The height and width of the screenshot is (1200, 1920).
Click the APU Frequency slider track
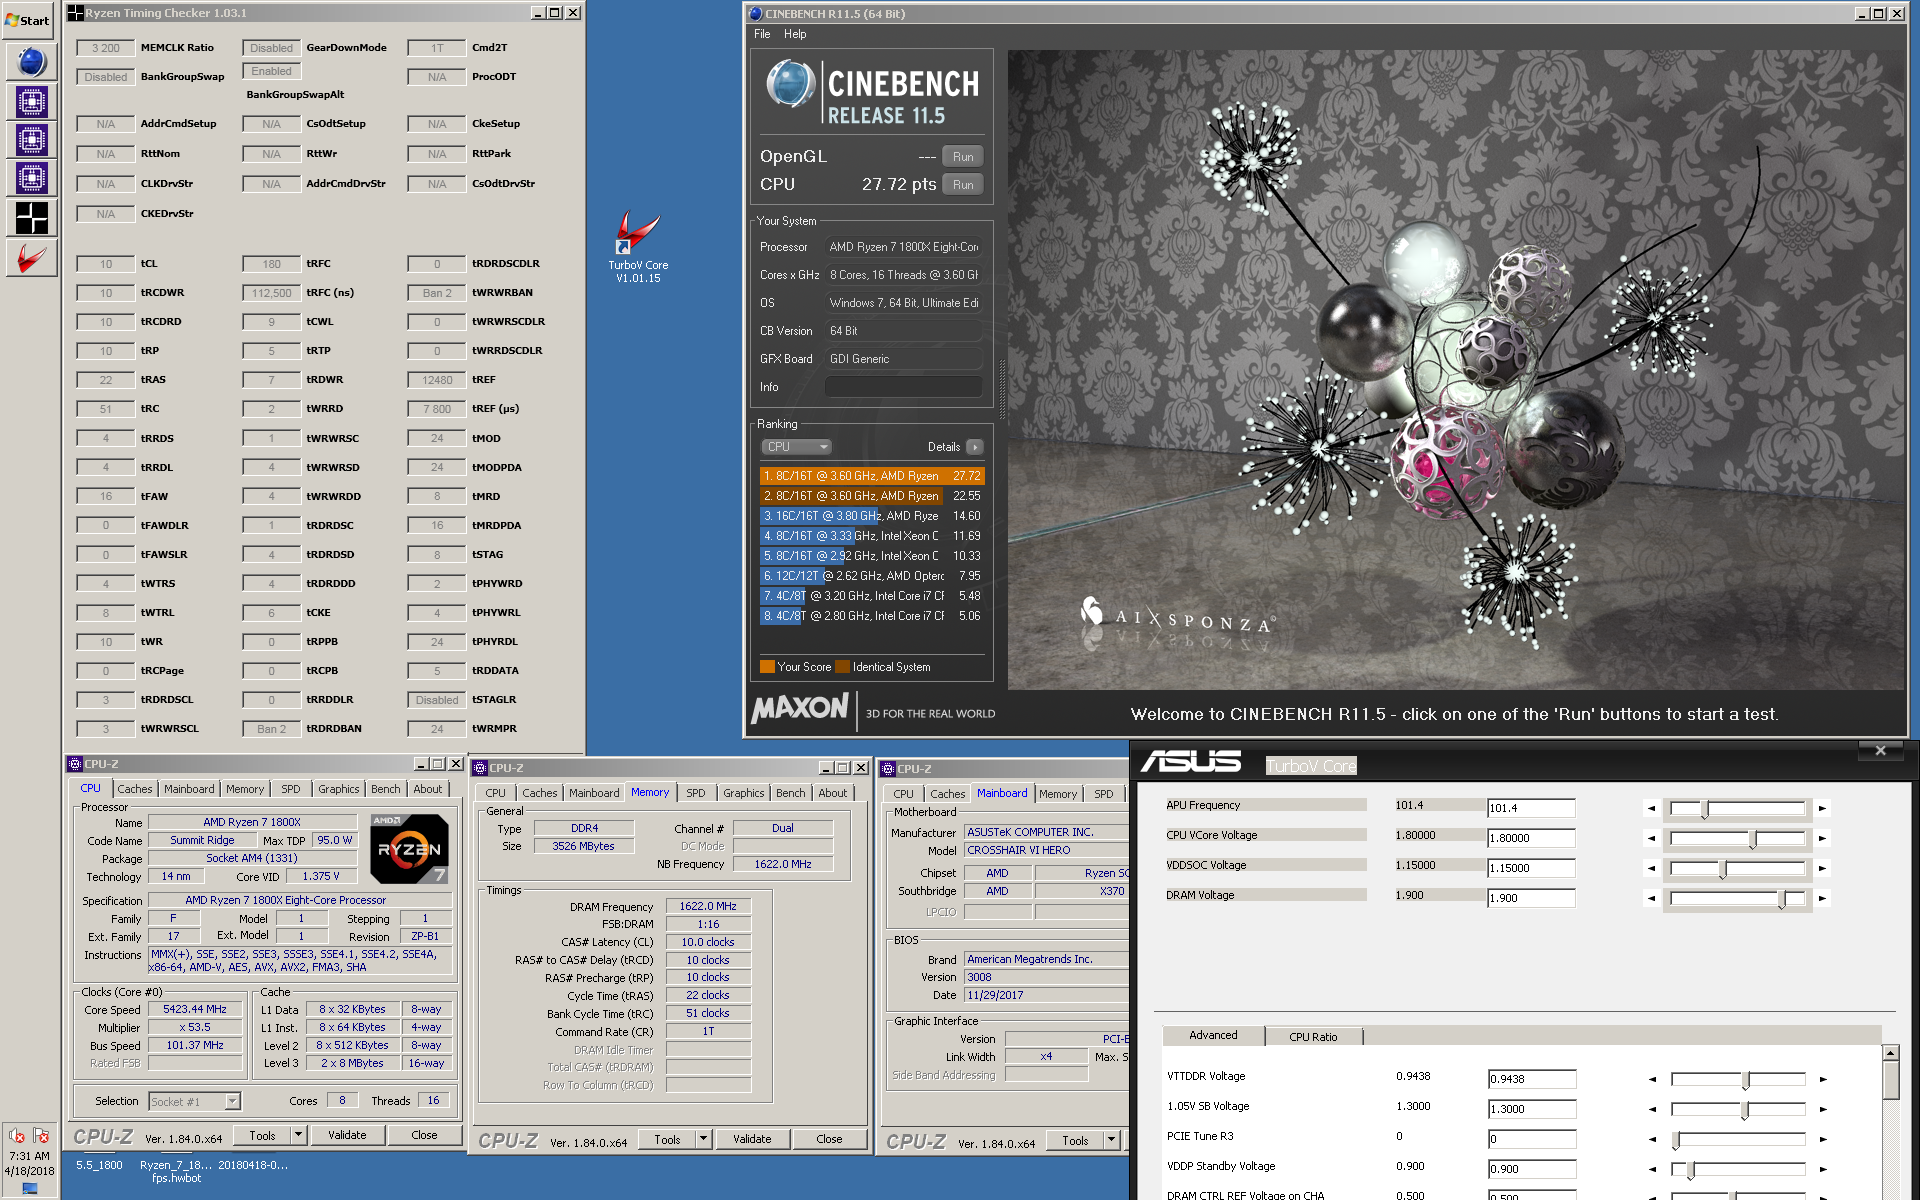coord(1737,808)
